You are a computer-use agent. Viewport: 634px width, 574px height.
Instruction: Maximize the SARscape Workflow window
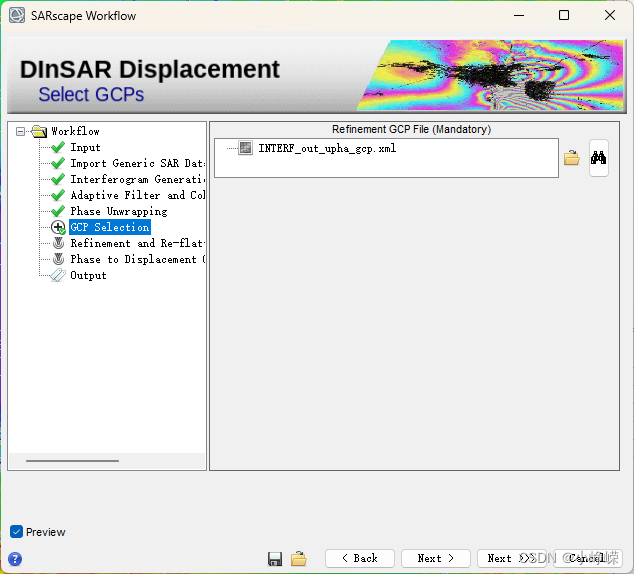click(564, 15)
